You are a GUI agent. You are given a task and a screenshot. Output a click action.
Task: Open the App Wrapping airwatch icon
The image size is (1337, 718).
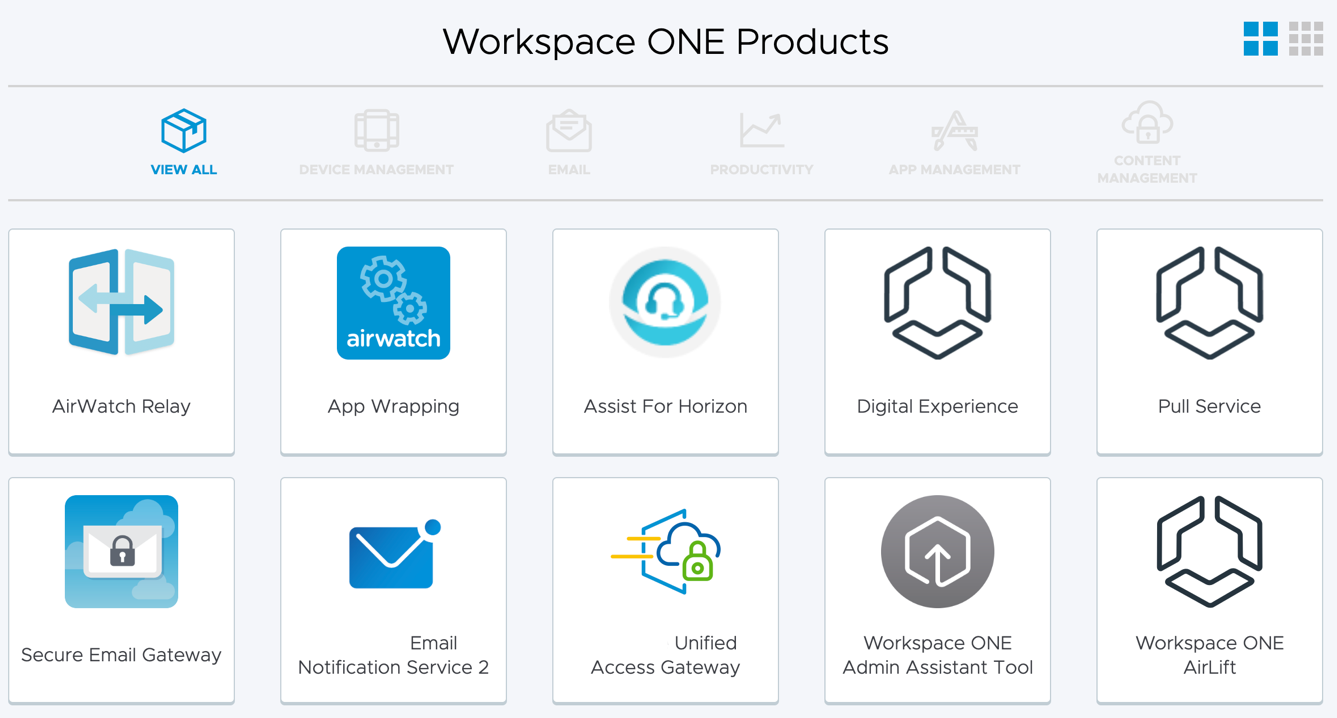click(x=393, y=303)
